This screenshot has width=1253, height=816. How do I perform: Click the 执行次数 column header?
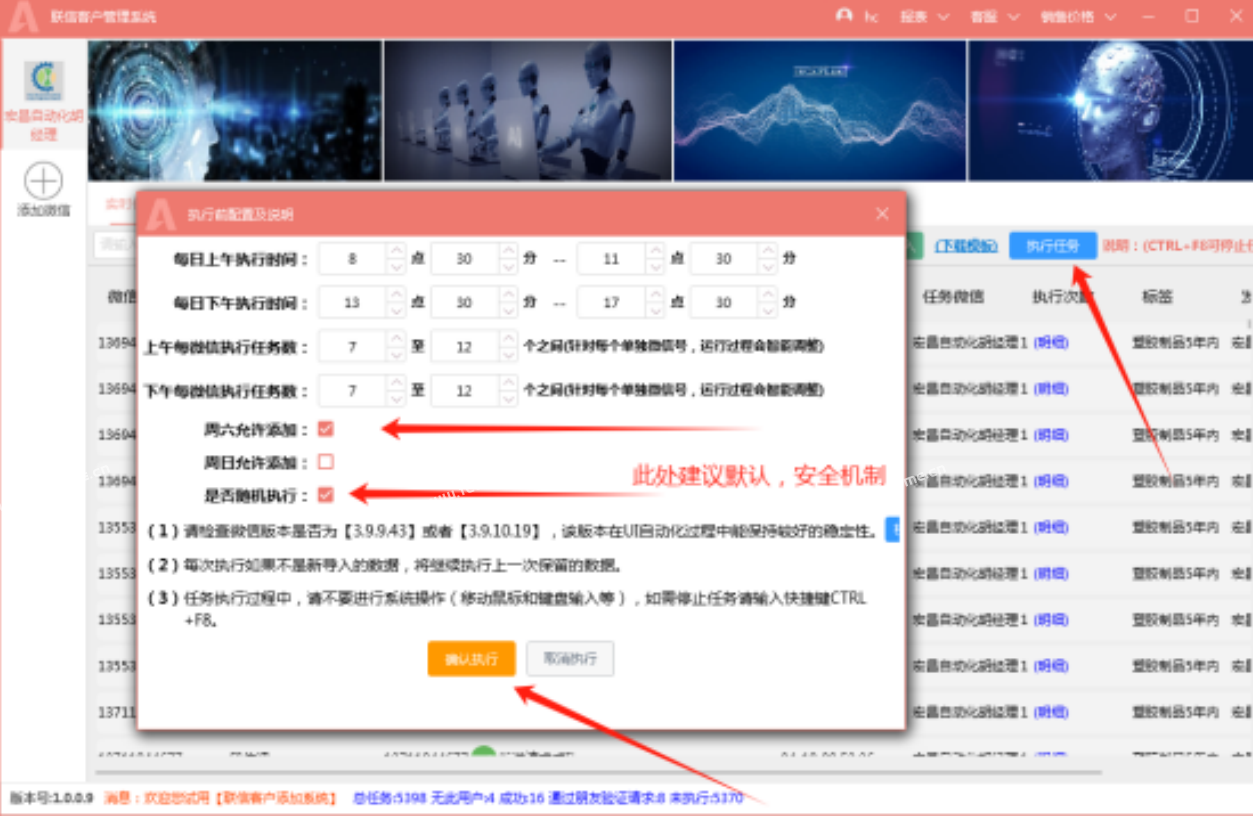pos(1062,297)
